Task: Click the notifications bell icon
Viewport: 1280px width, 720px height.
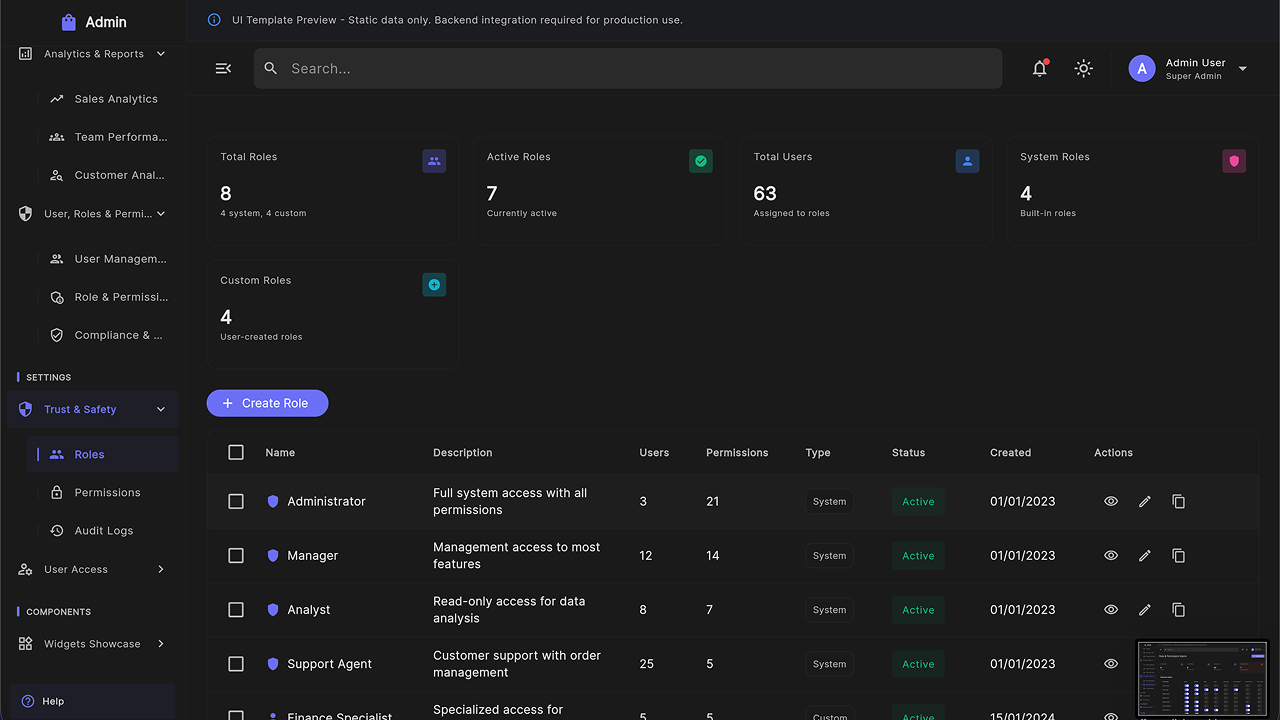Action: coord(1040,68)
